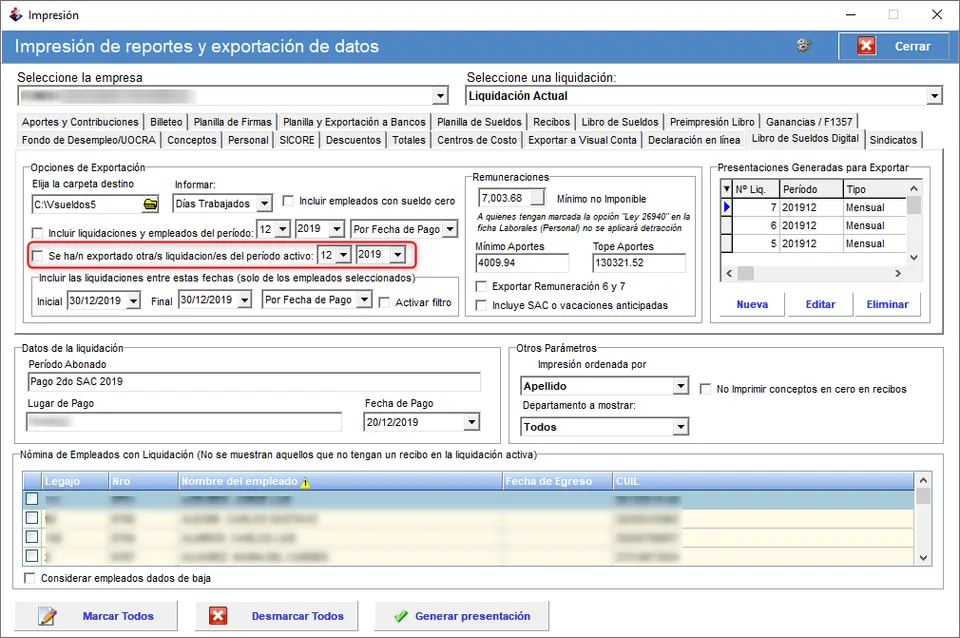Viewport: 960px width, 638px height.
Task: Click Eliminar in Presentaciones Generadas
Action: click(x=887, y=304)
